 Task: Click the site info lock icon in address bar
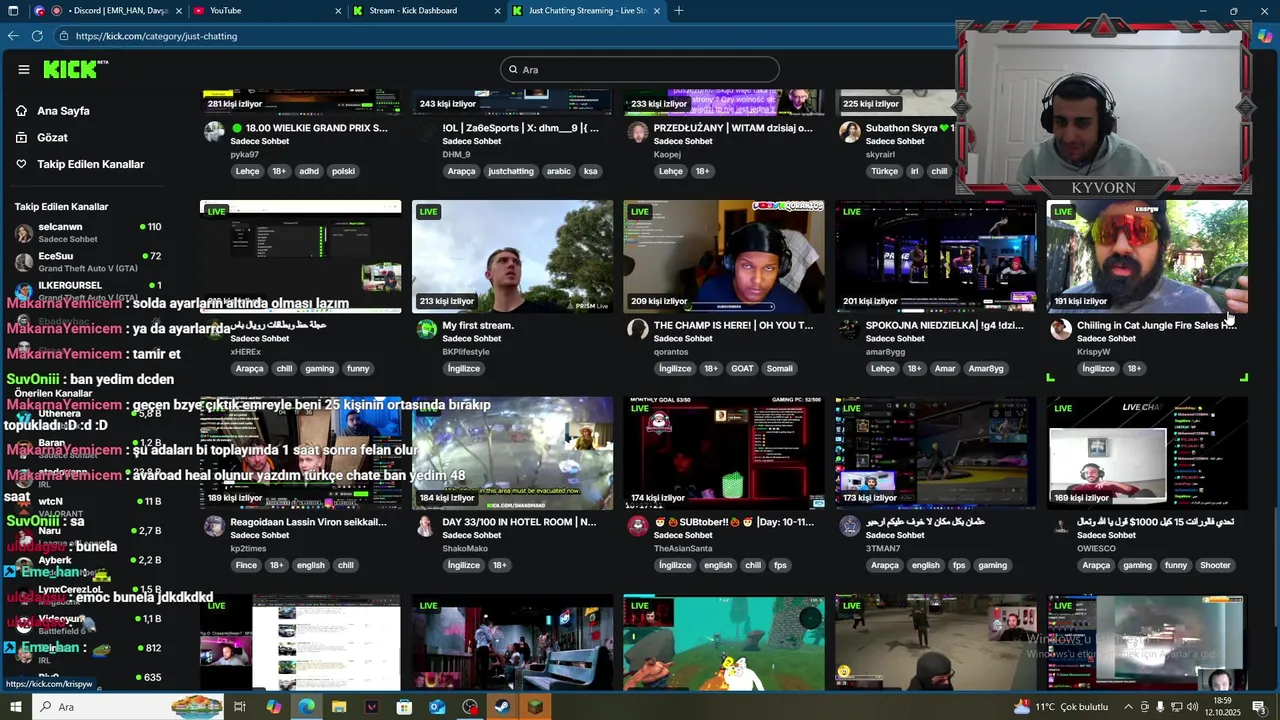(x=64, y=36)
